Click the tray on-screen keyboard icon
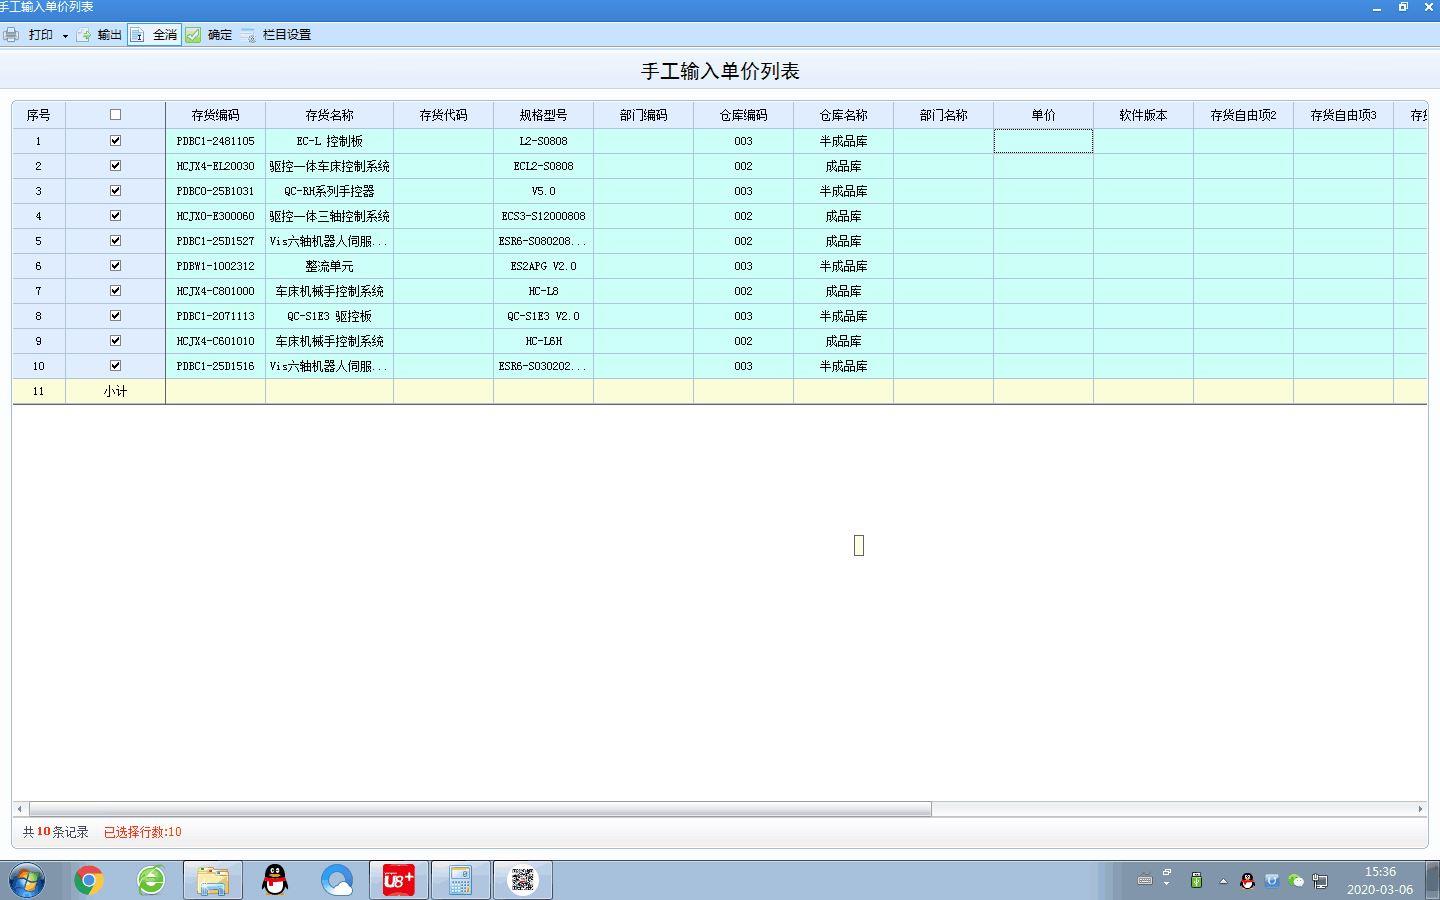The image size is (1440, 900). click(1145, 881)
